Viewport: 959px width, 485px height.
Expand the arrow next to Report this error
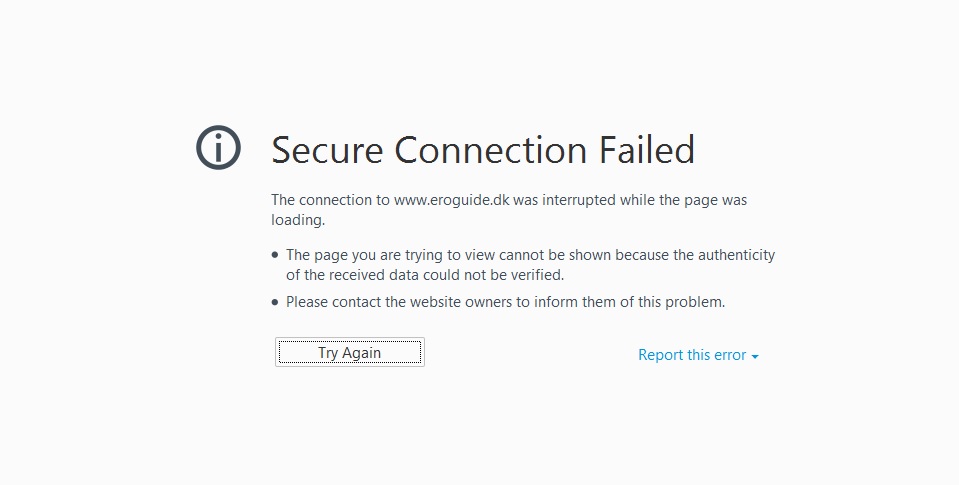pos(755,356)
